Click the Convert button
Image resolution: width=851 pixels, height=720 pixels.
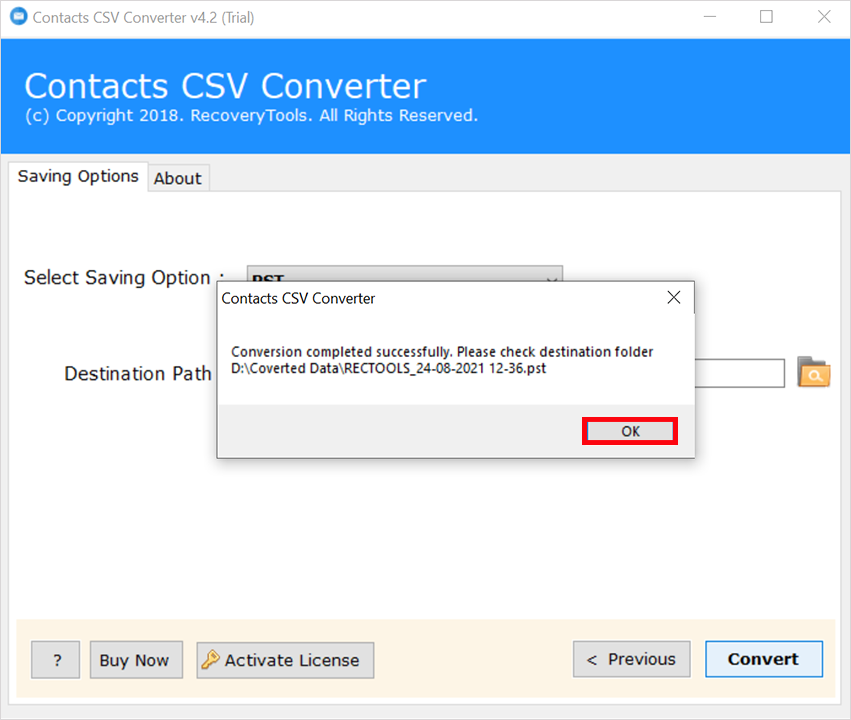pos(764,659)
